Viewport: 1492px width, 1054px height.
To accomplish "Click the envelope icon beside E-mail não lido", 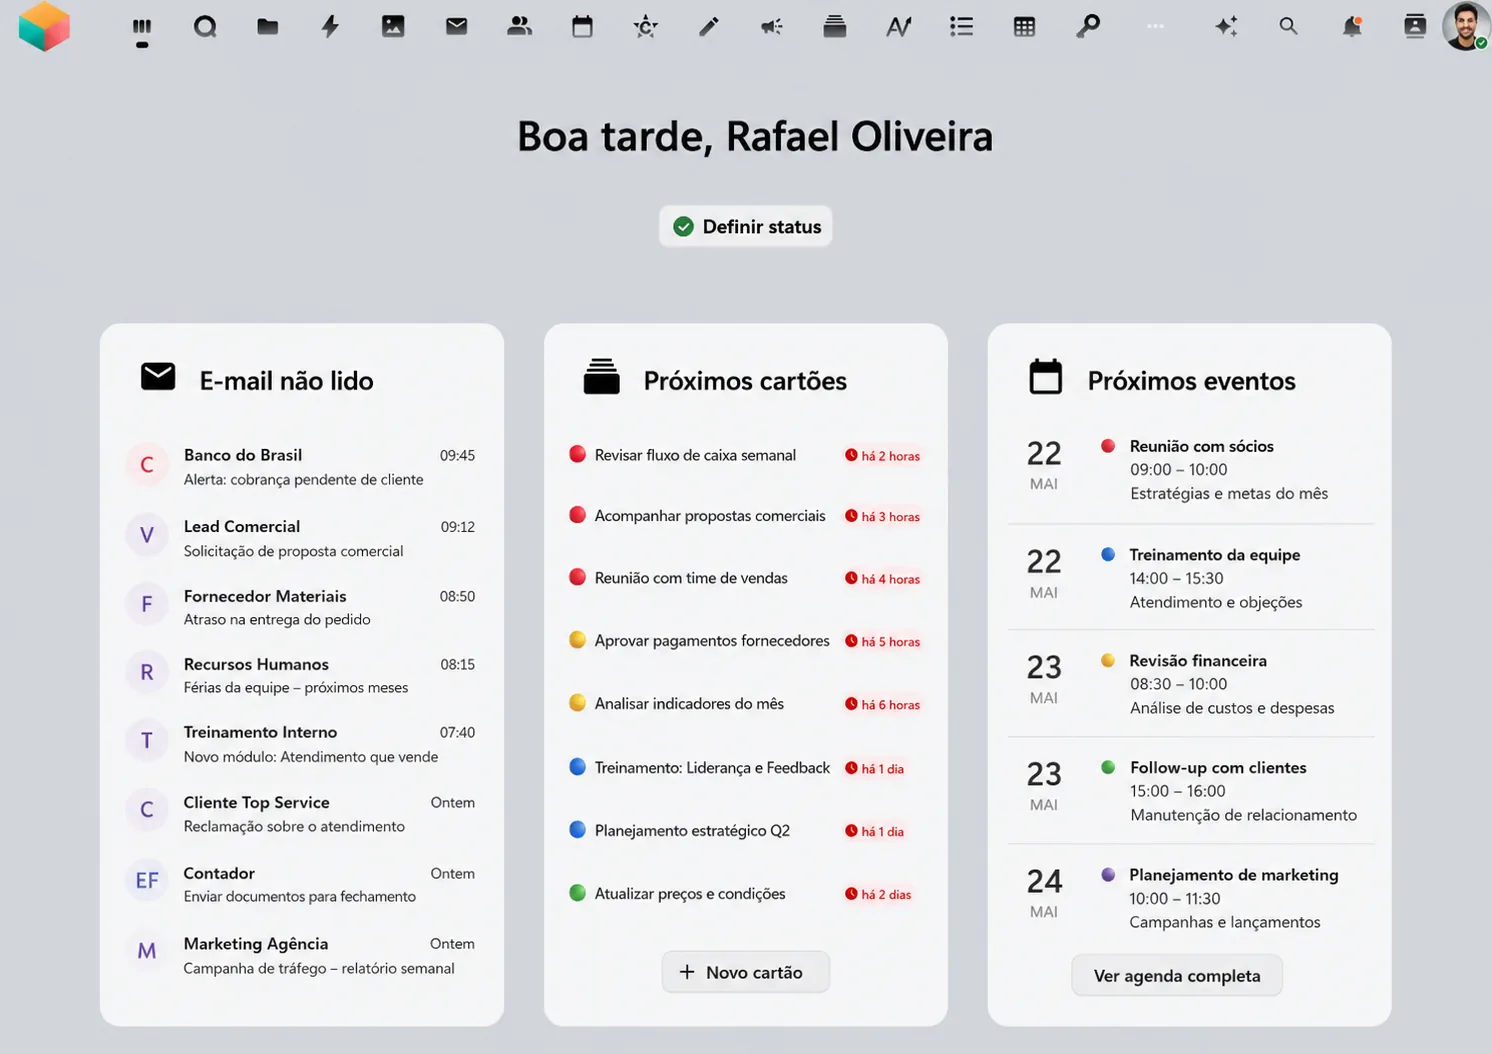I will pyautogui.click(x=158, y=377).
